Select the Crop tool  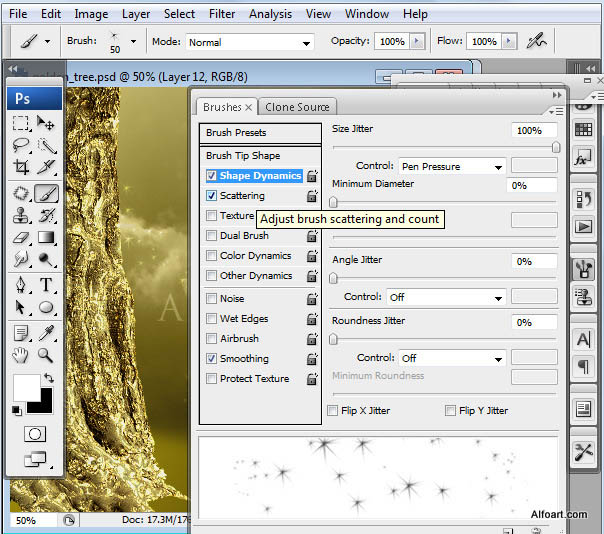coord(21,169)
